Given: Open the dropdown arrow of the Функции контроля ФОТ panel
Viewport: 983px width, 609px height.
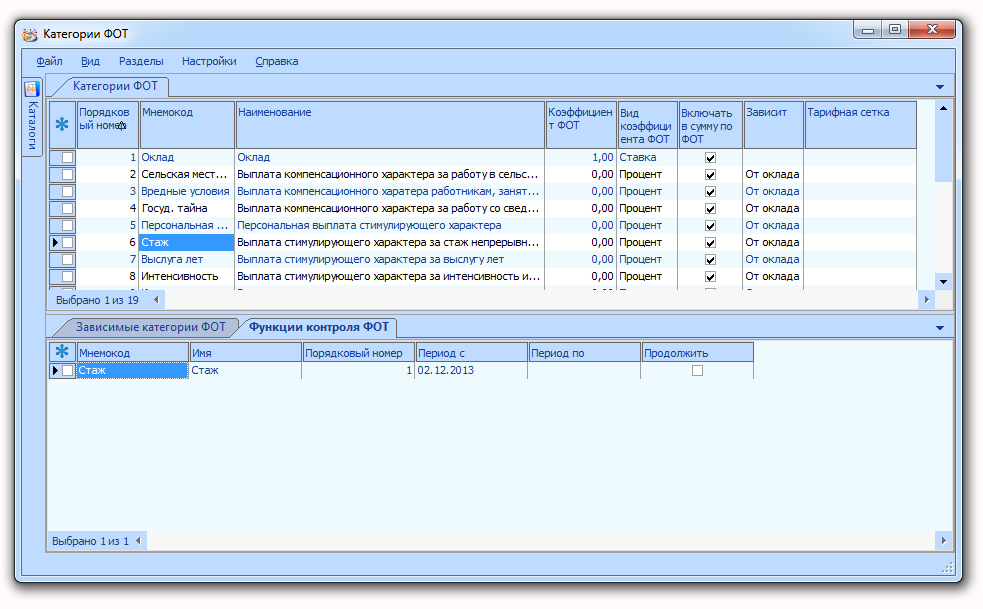Looking at the screenshot, I should point(940,328).
